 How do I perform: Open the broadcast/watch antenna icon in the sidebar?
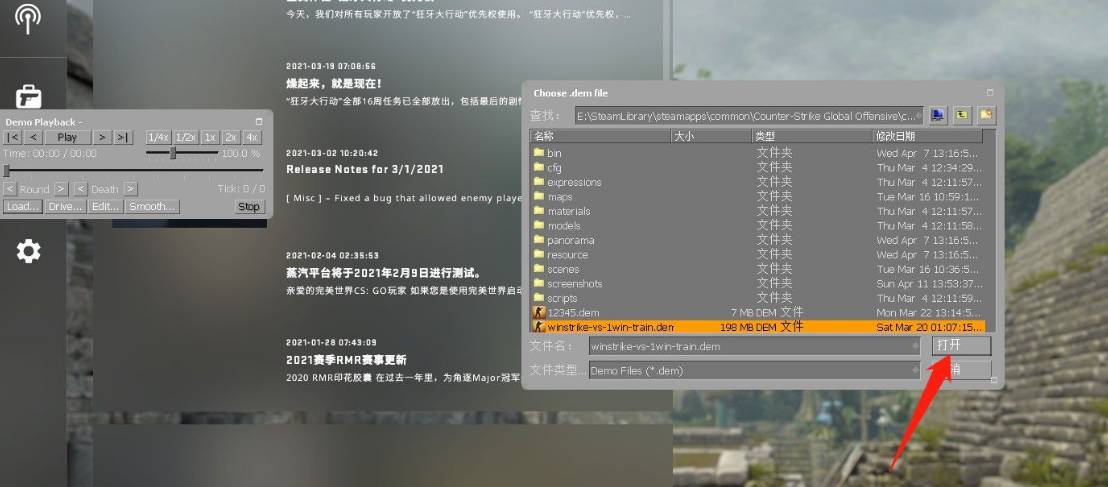click(28, 18)
